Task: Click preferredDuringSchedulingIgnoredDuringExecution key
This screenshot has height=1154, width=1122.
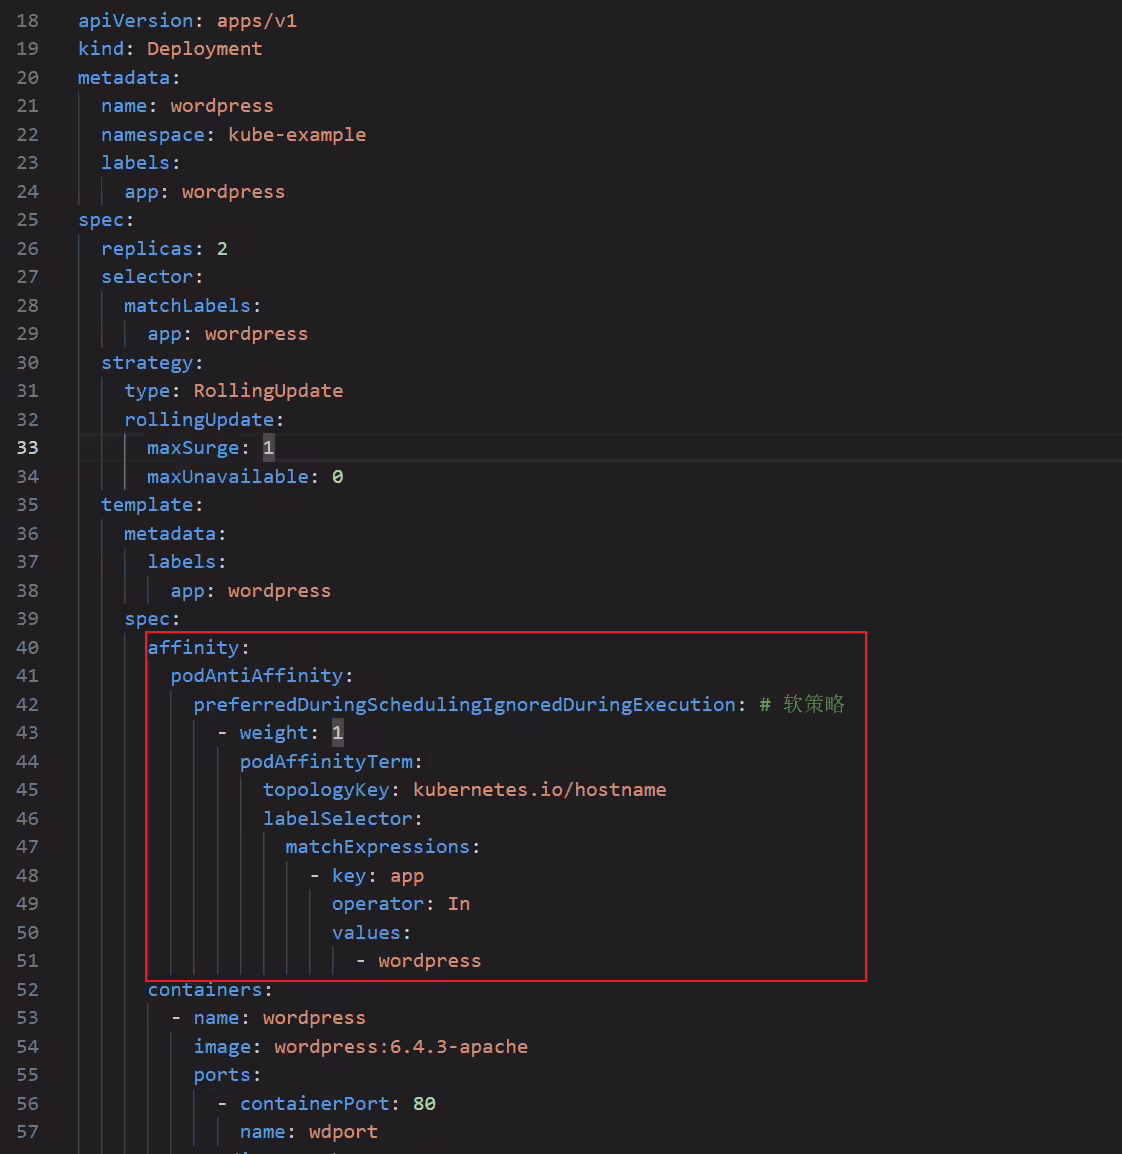Action: (x=464, y=704)
